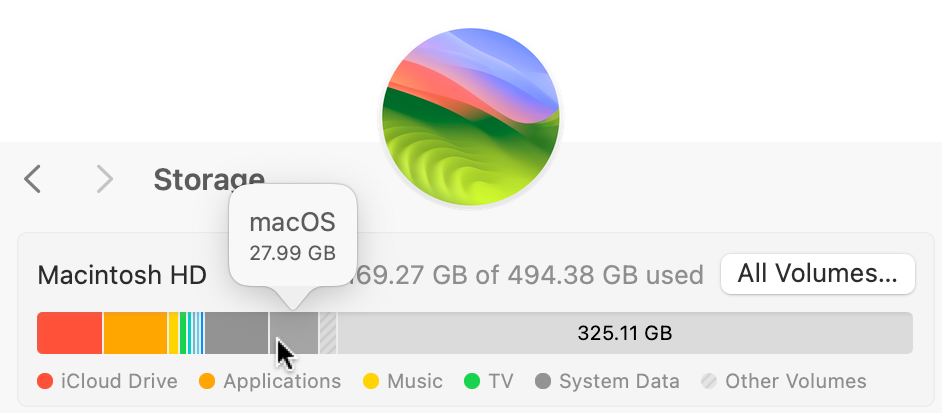The image size is (942, 413).
Task: Click the gray System Data legend dot
Action: (x=544, y=381)
